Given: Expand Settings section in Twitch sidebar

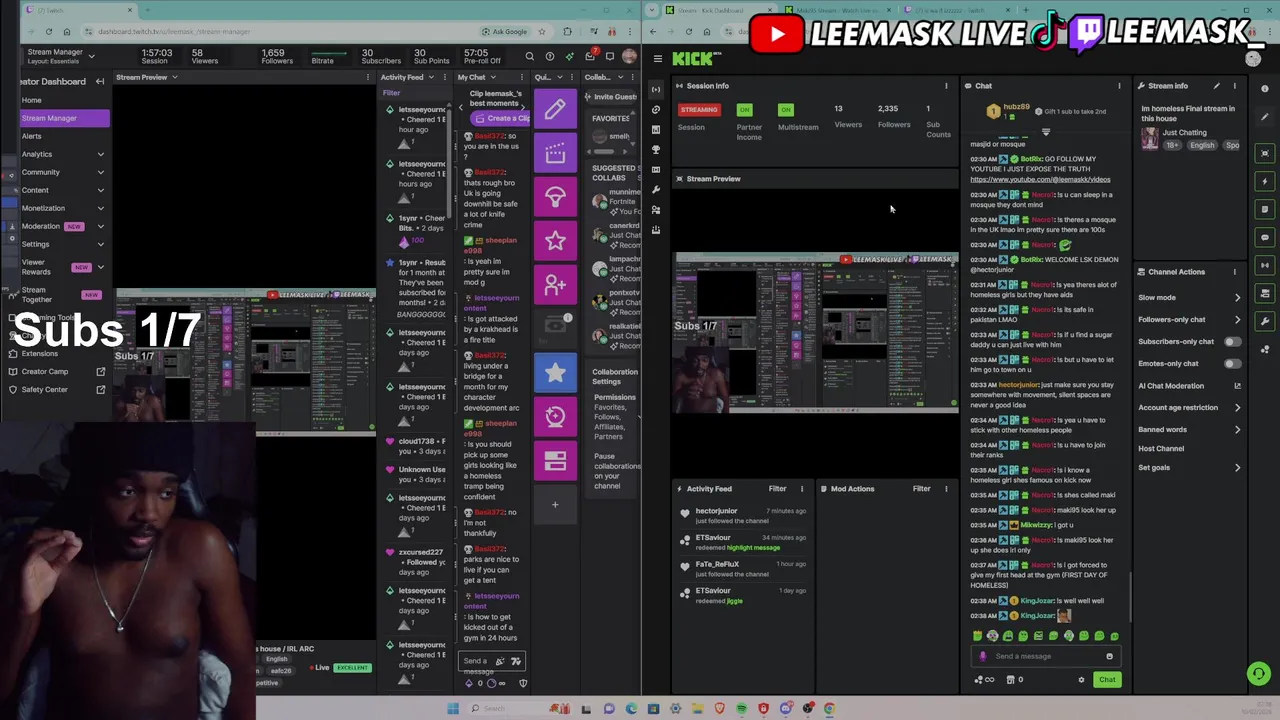Looking at the screenshot, I should click(100, 244).
